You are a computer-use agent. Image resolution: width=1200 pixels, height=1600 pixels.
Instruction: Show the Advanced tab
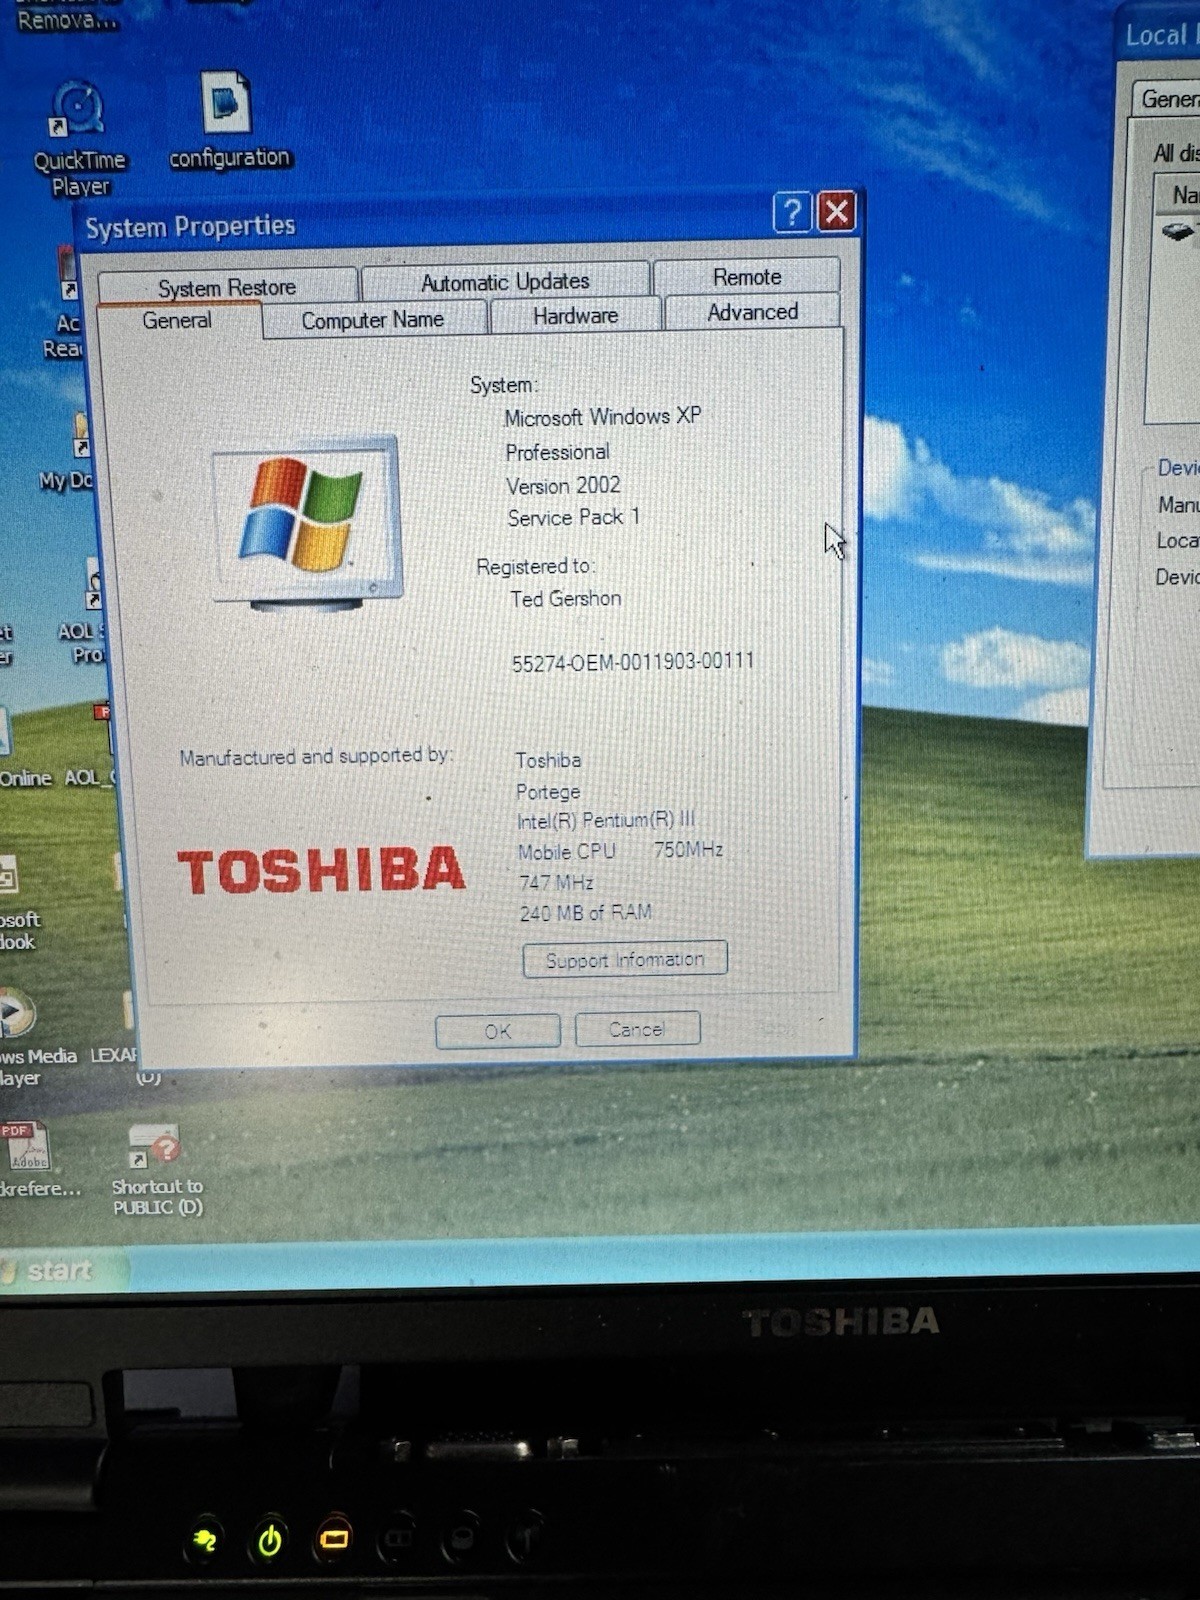(x=752, y=312)
